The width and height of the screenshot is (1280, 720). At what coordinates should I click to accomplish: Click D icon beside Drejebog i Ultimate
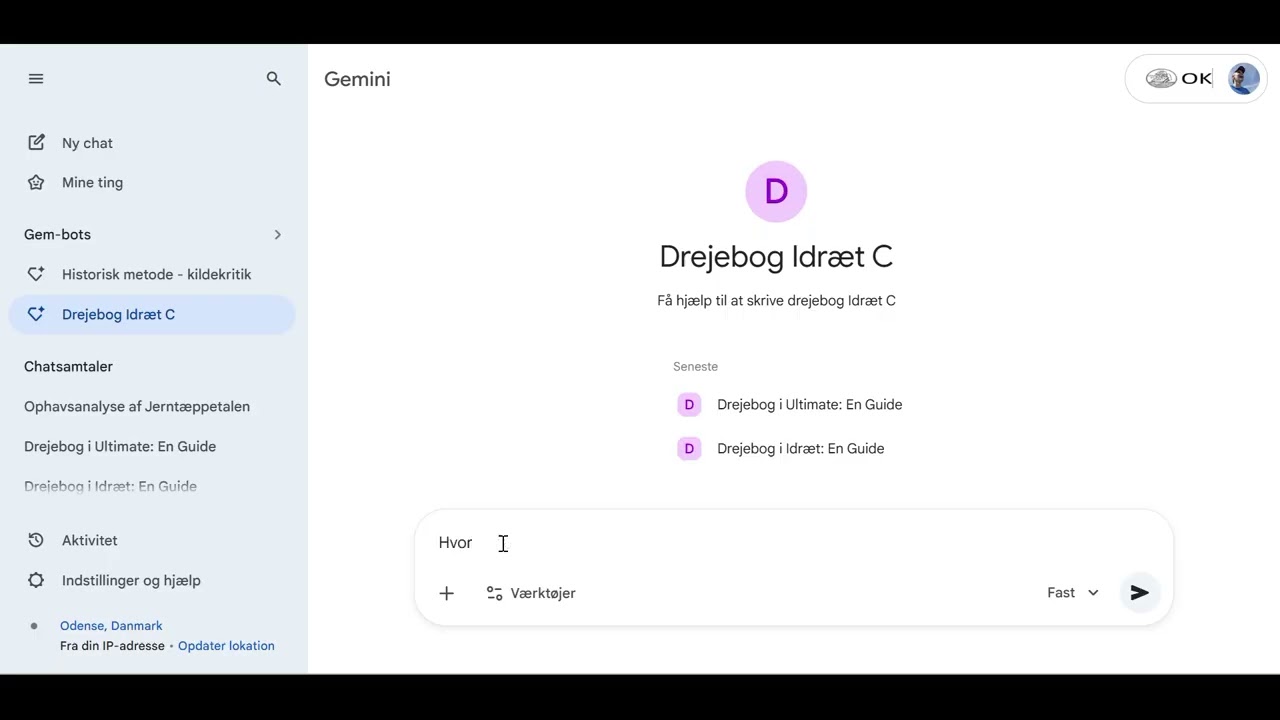tap(689, 405)
